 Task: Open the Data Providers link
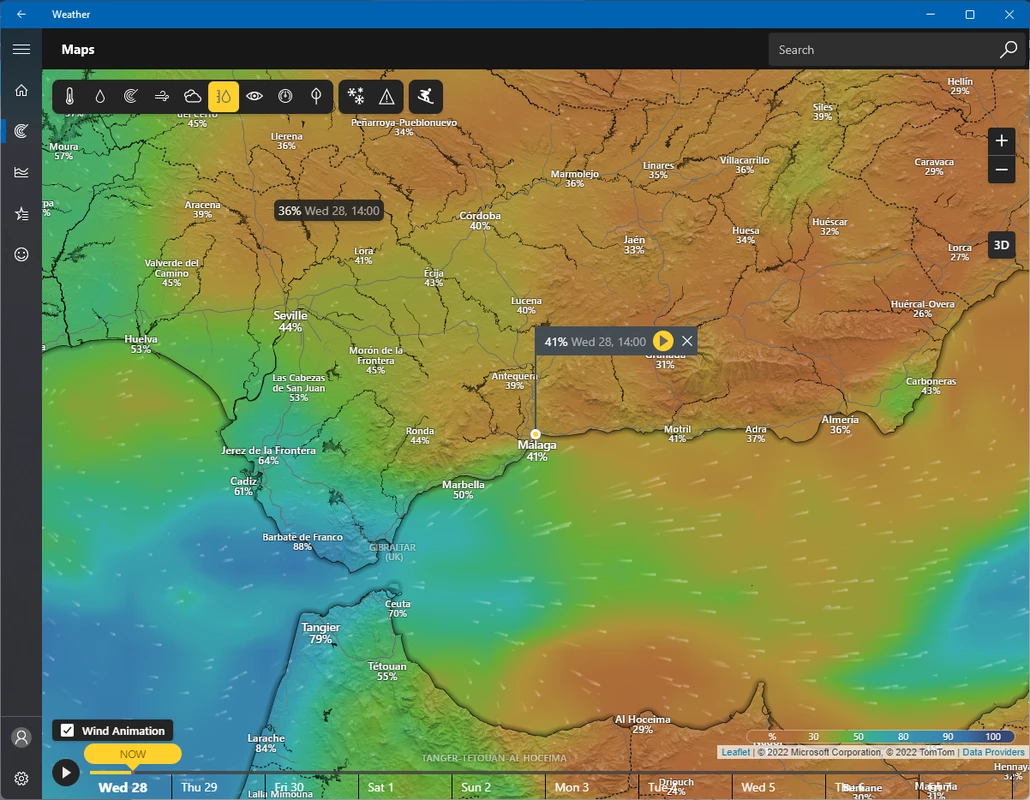click(993, 752)
